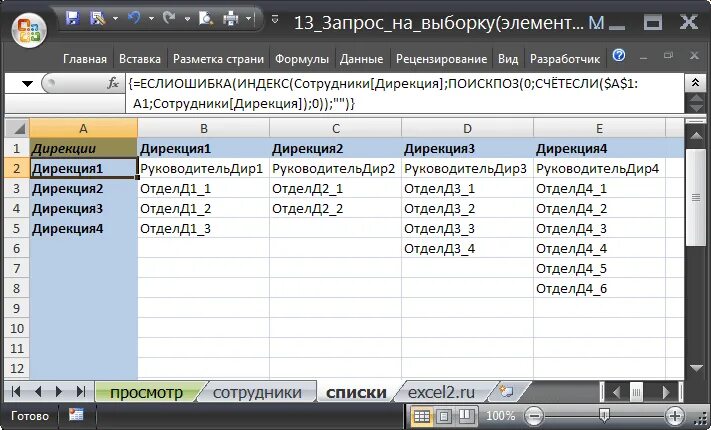Collapse the formula bar with chevron button
Viewport: 711px width, 430px height.
(696, 83)
